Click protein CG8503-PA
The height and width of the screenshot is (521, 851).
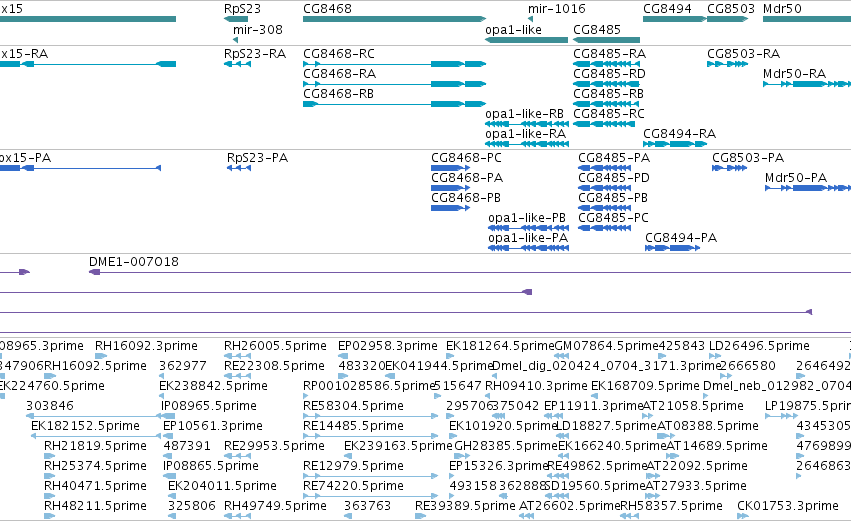[x=748, y=158]
